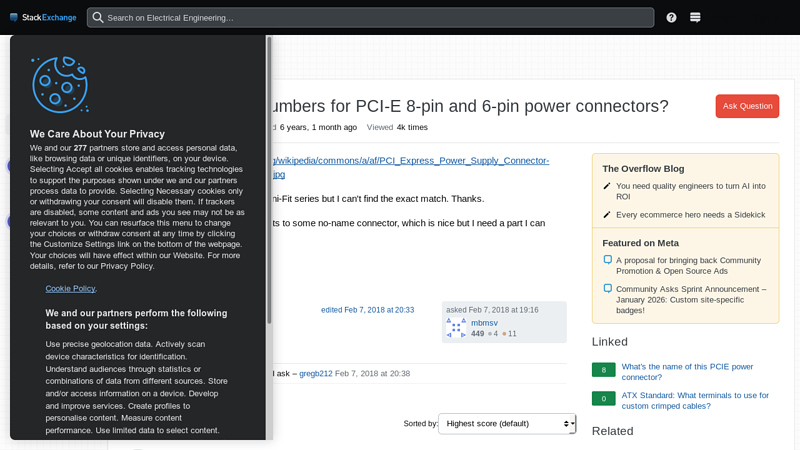Click the '6 years, 1 month ago' text
The width and height of the screenshot is (800, 450).
[318, 127]
